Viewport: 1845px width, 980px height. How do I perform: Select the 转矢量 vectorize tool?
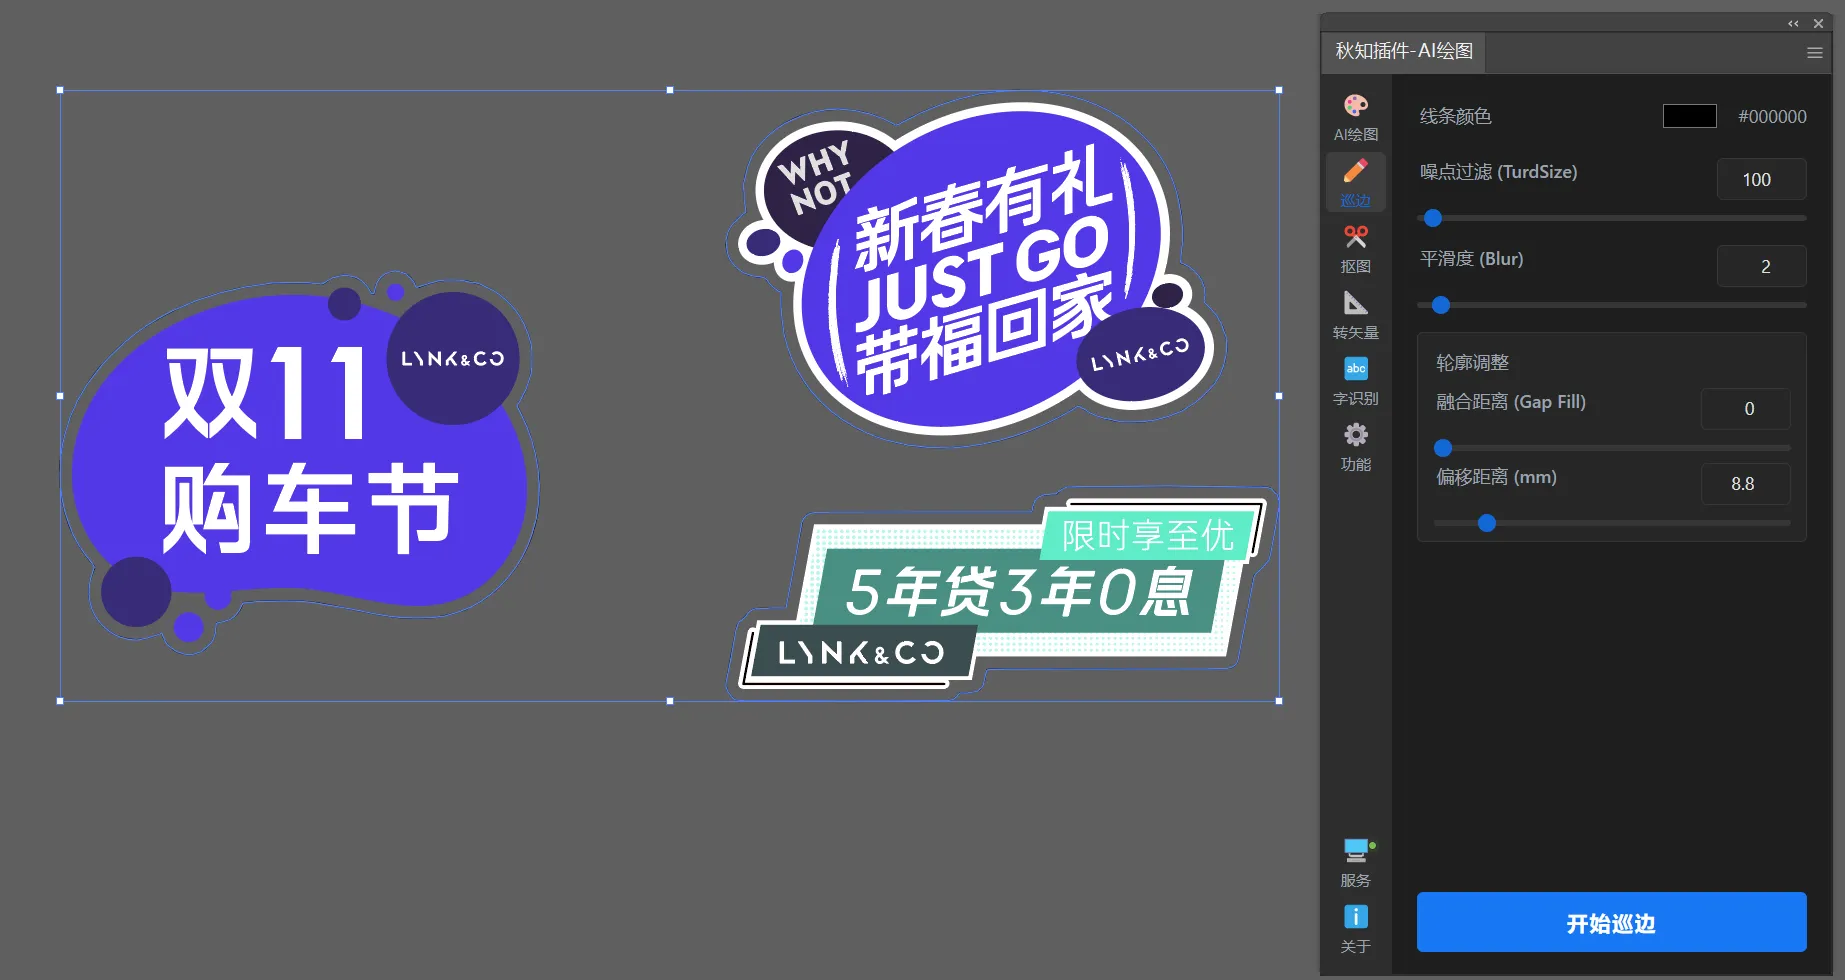tap(1355, 313)
